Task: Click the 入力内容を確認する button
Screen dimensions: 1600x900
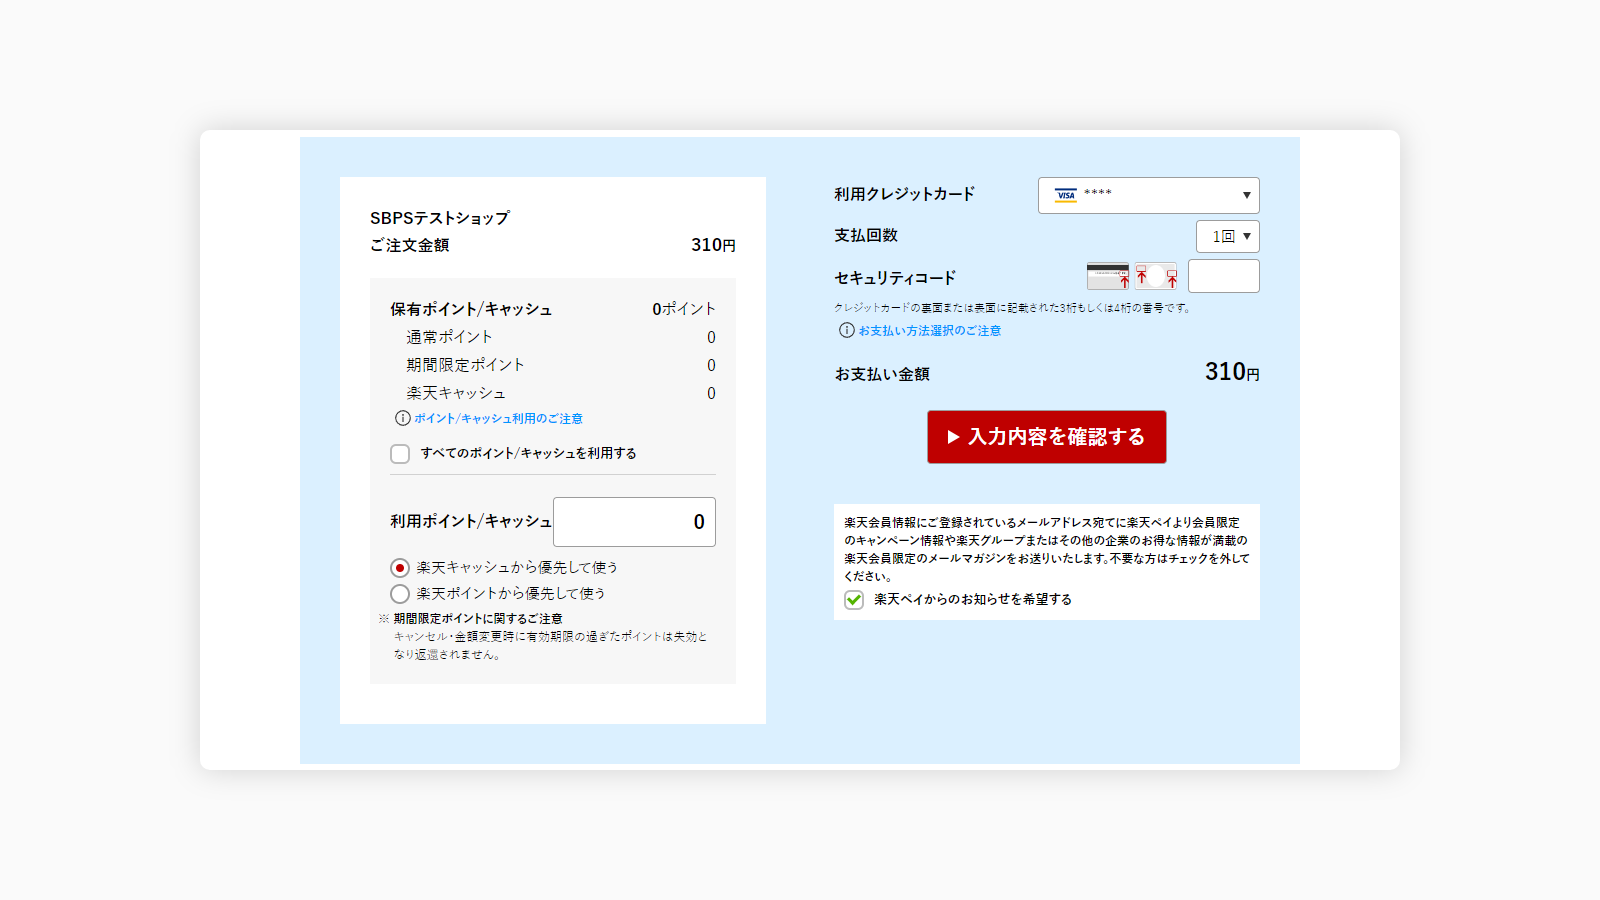Action: point(1047,437)
